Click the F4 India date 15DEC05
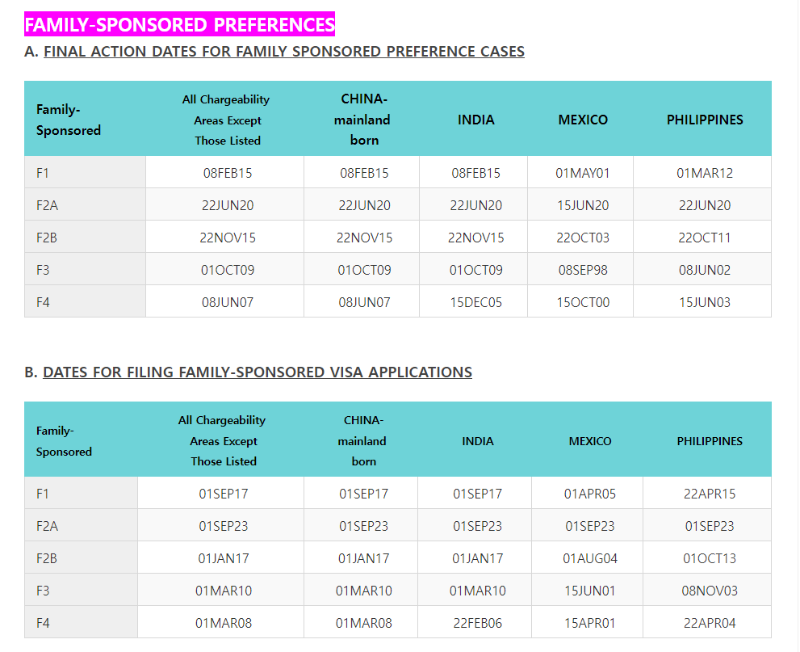The height and width of the screenshot is (652, 800). point(476,302)
